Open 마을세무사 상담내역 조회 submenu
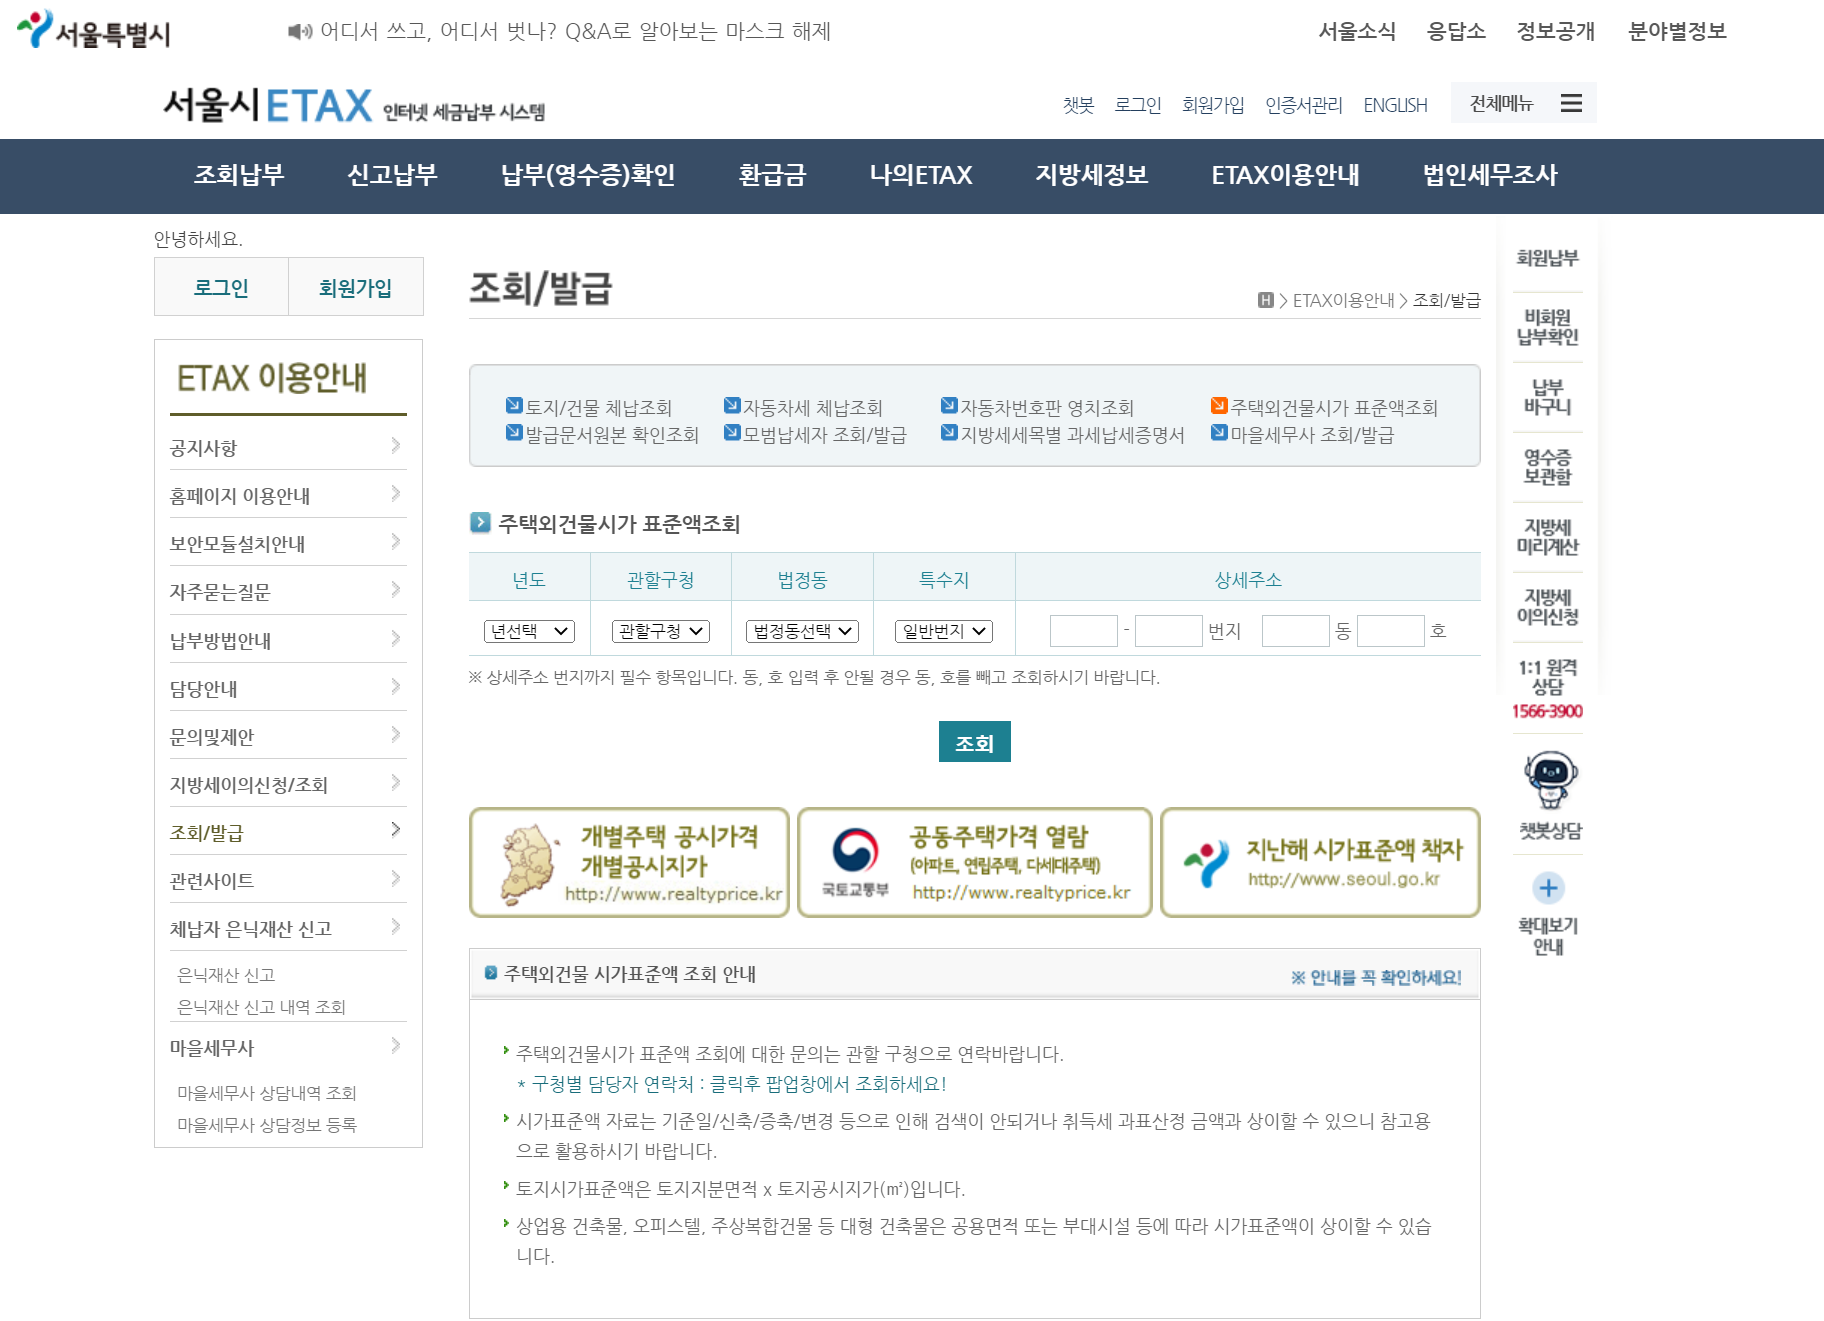The height and width of the screenshot is (1321, 1824). 267,1093
